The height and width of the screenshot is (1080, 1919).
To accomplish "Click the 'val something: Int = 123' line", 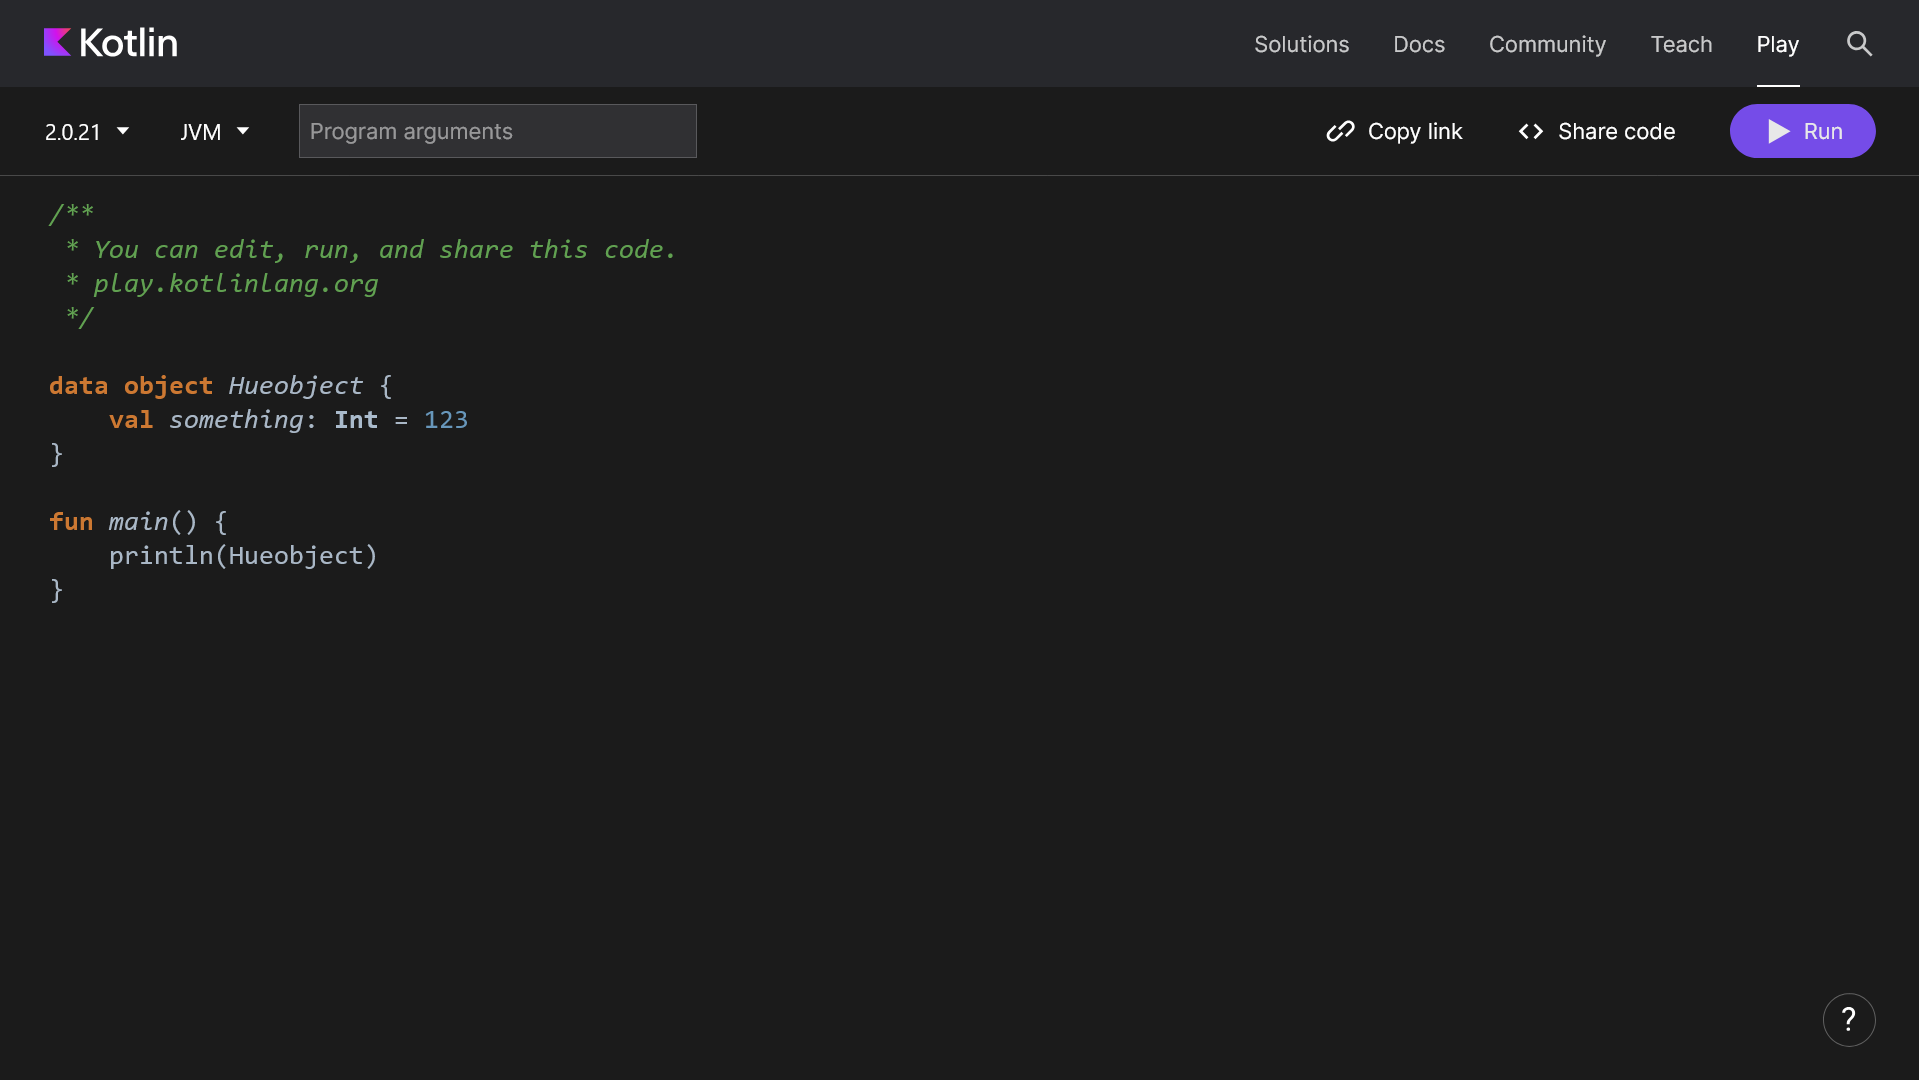I will (x=288, y=419).
